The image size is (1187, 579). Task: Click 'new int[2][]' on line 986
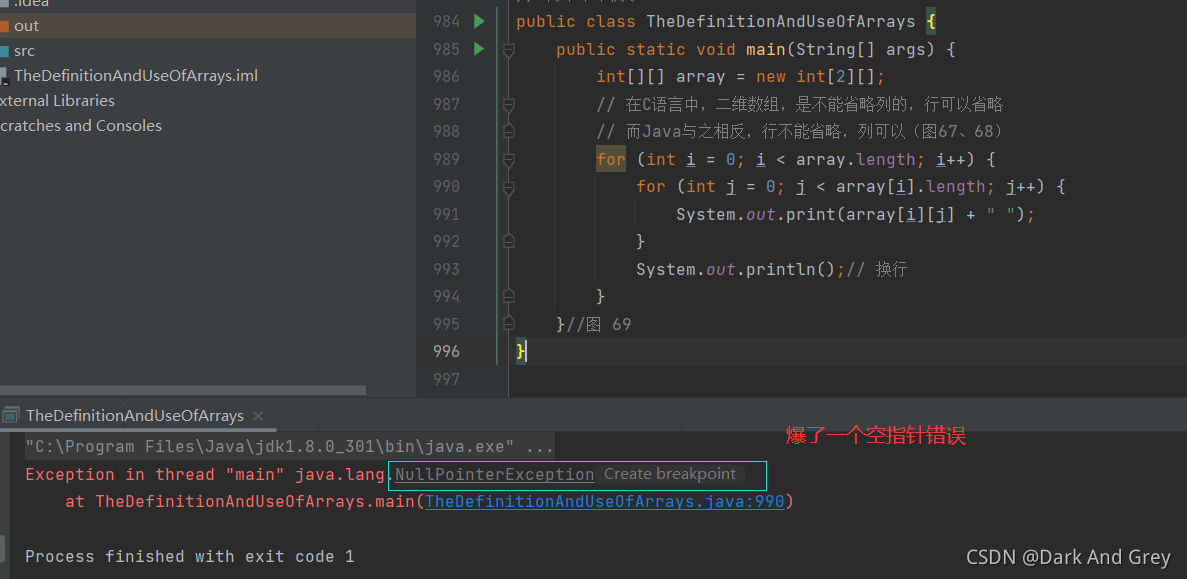pos(816,76)
